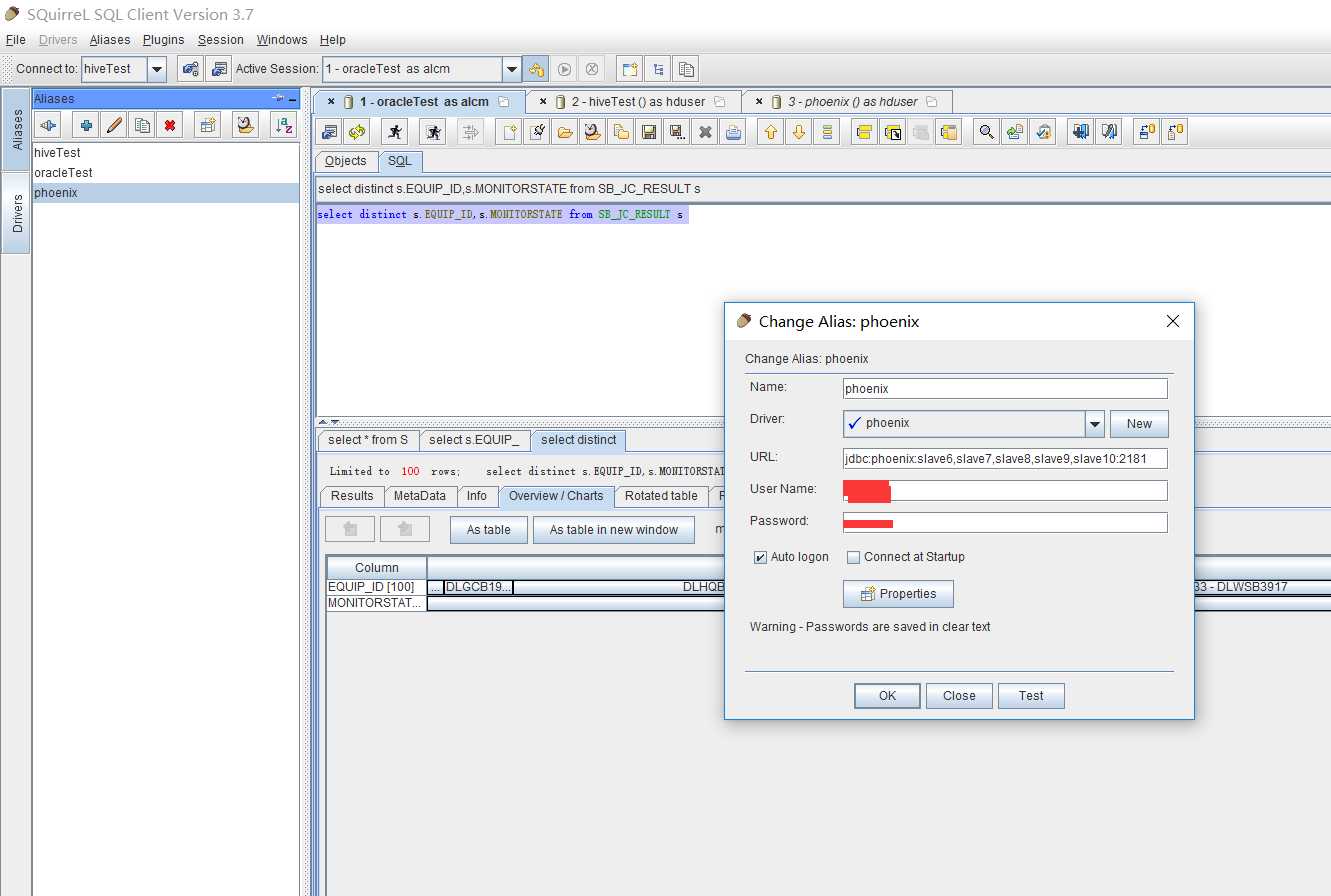This screenshot has height=896, width=1331.
Task: Open alias properties icon in Aliases toolbar
Action: [207, 125]
